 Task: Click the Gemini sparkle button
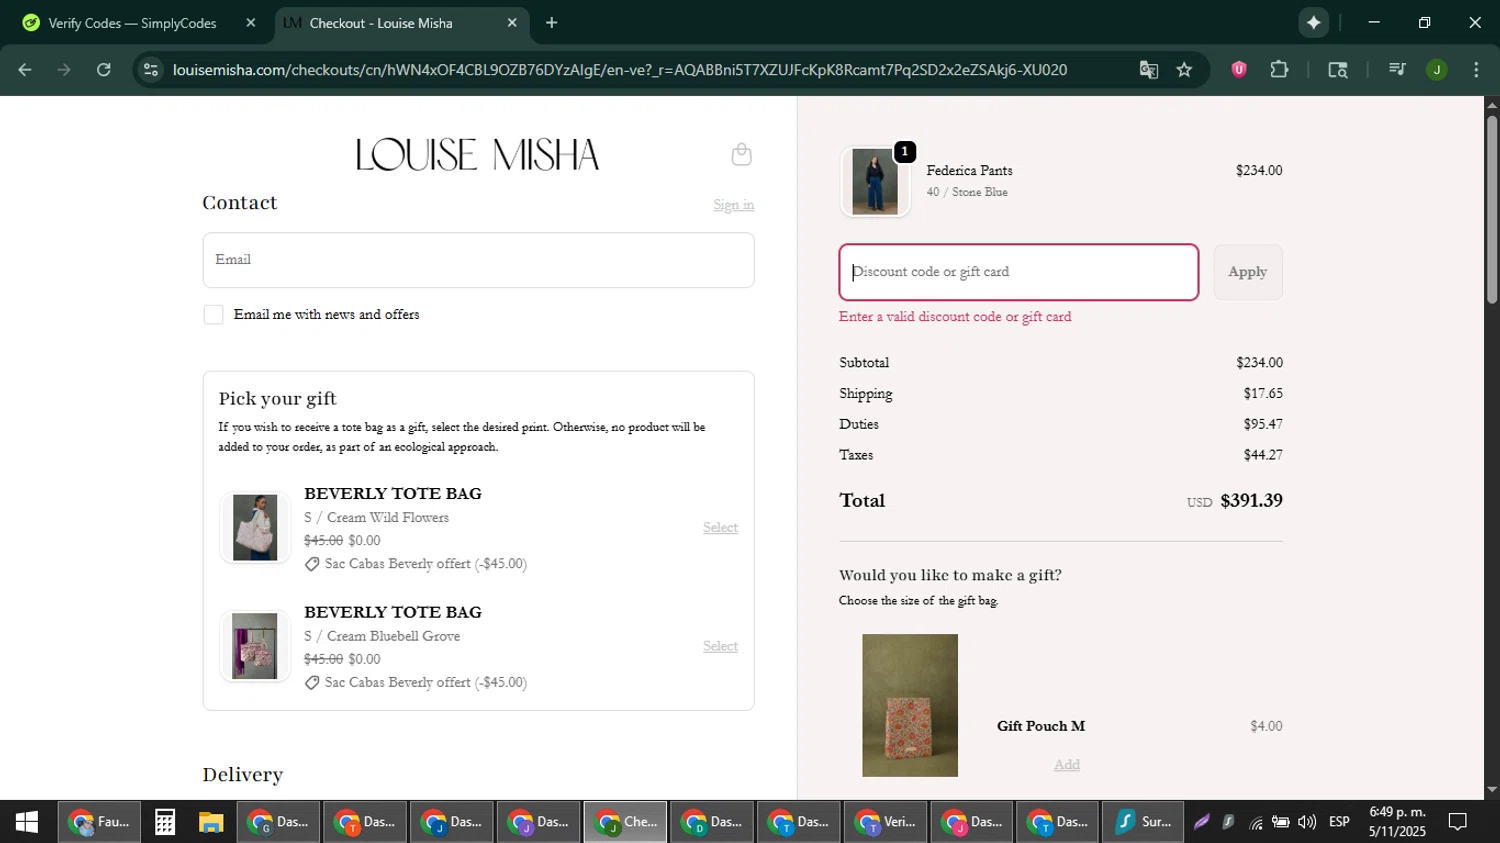[1314, 23]
